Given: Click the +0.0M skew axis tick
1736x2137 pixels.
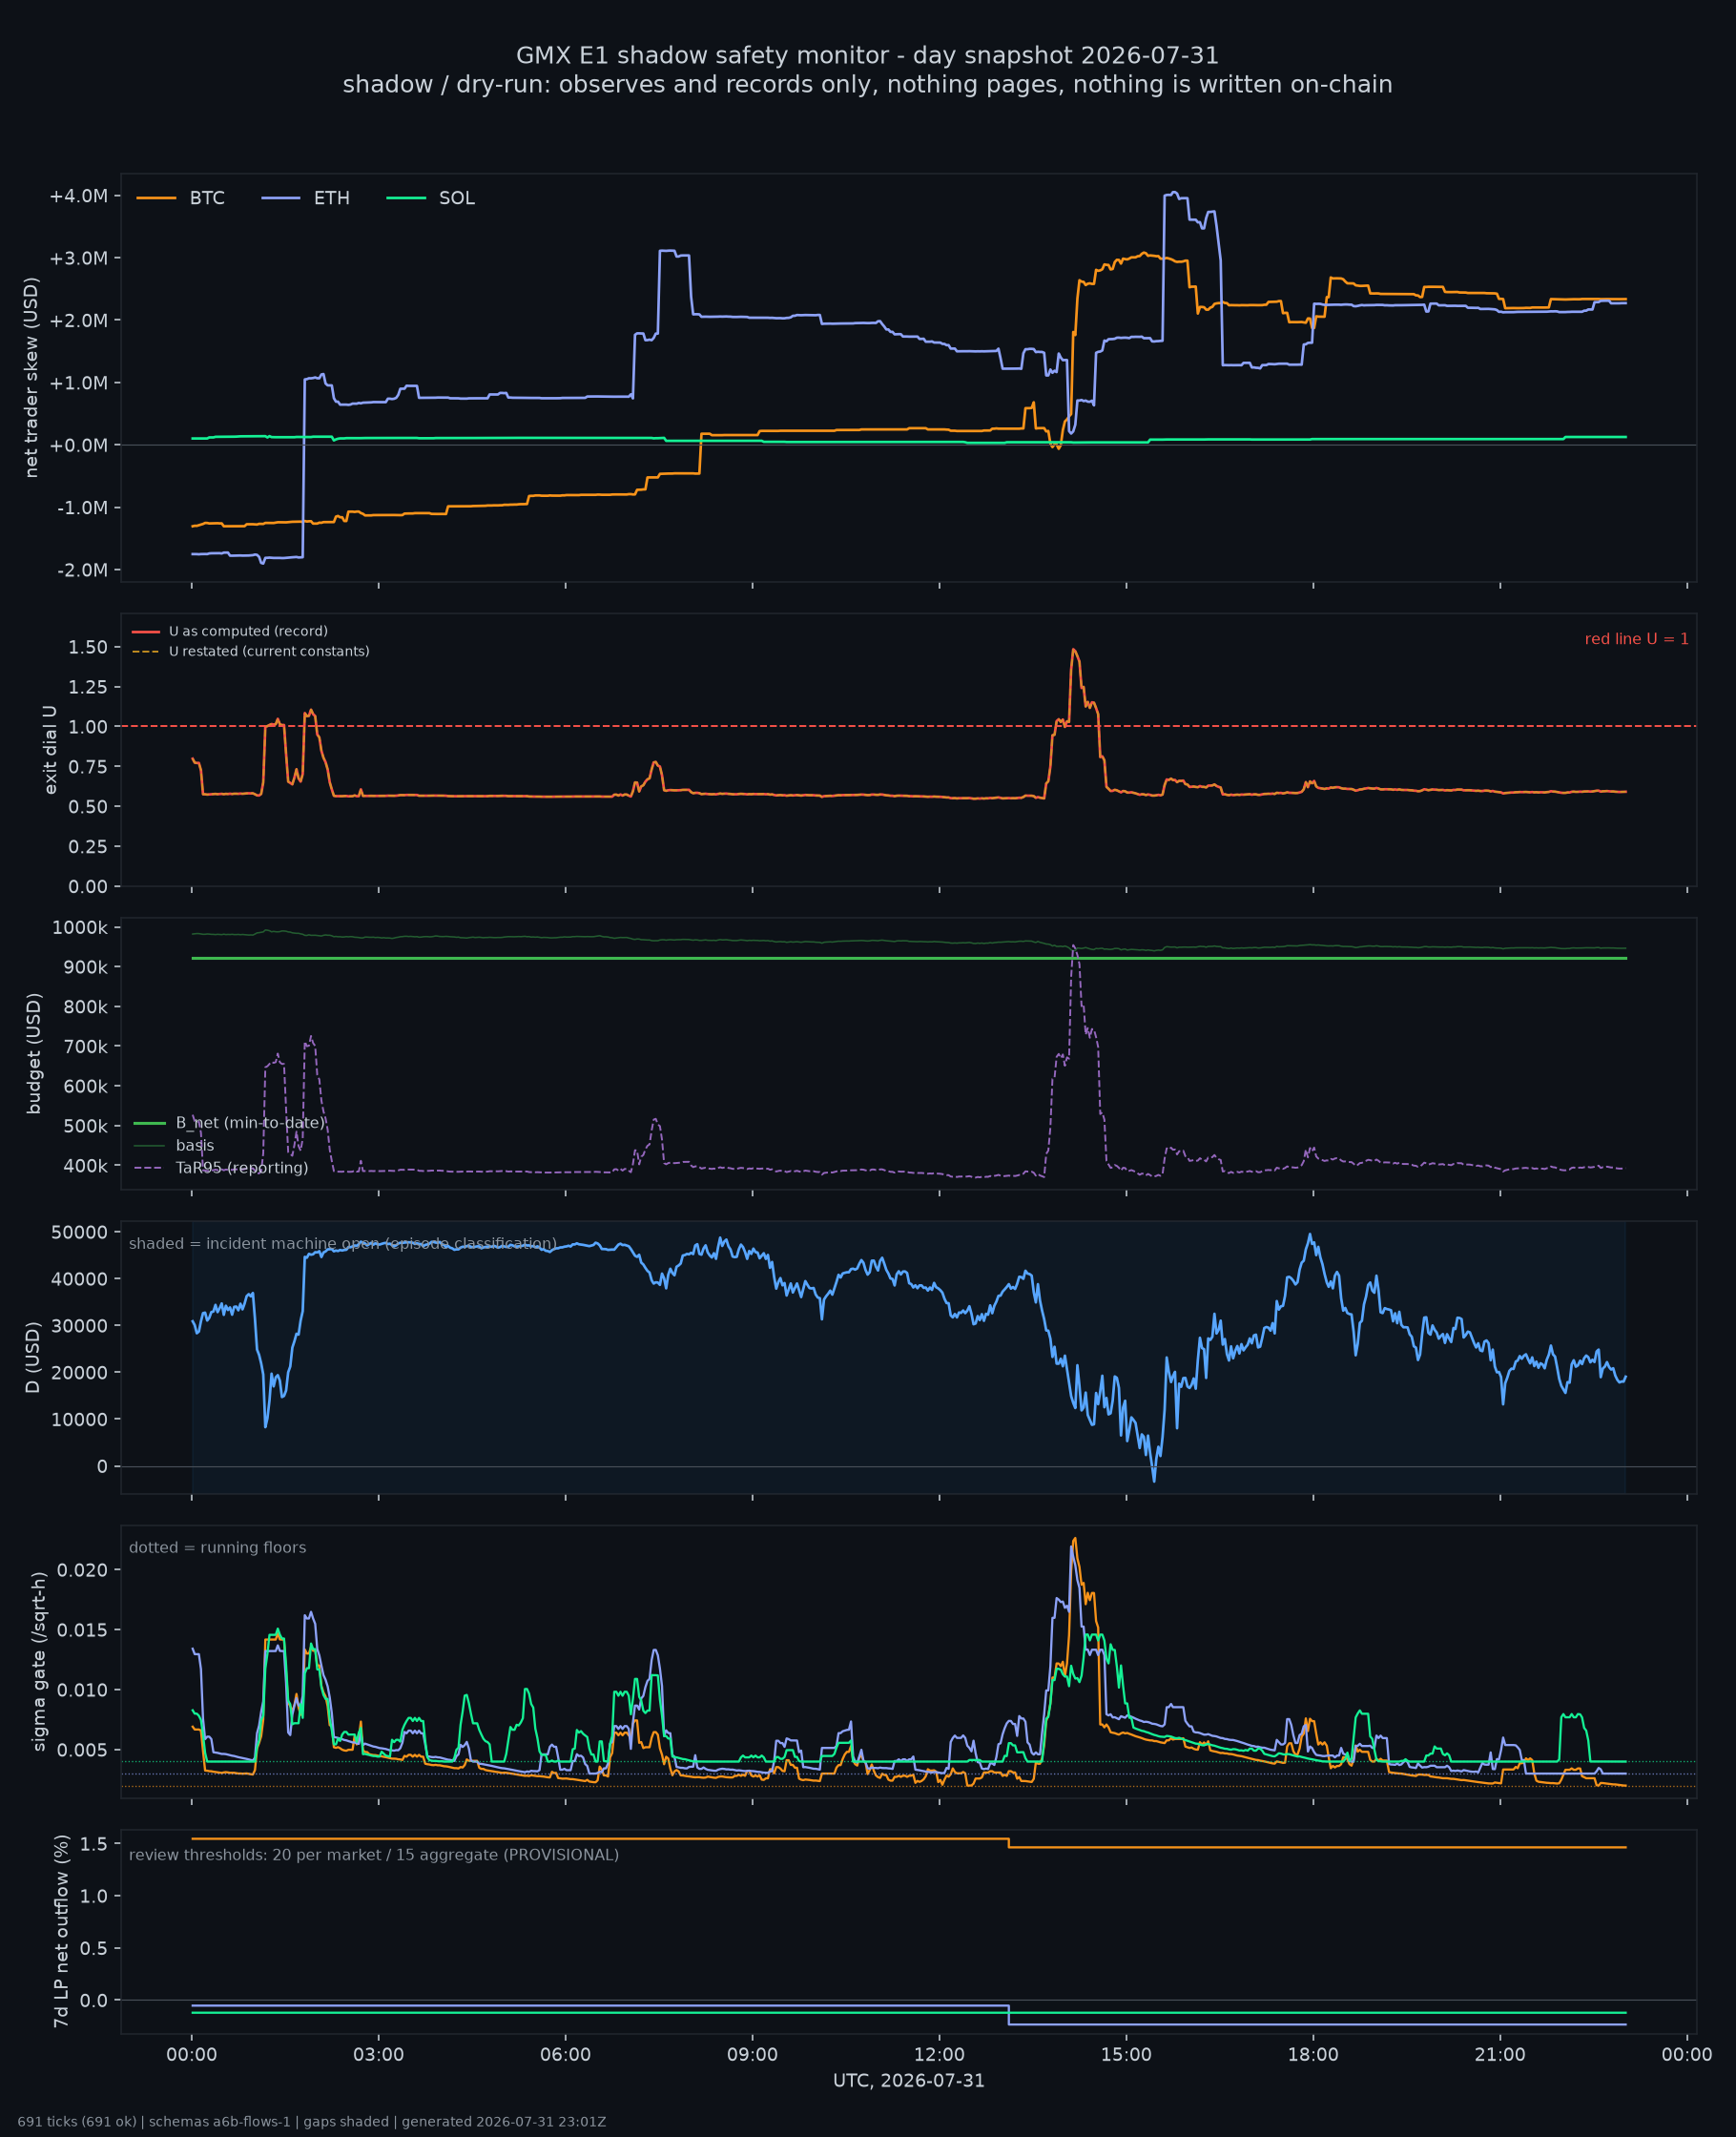Looking at the screenshot, I should (78, 445).
